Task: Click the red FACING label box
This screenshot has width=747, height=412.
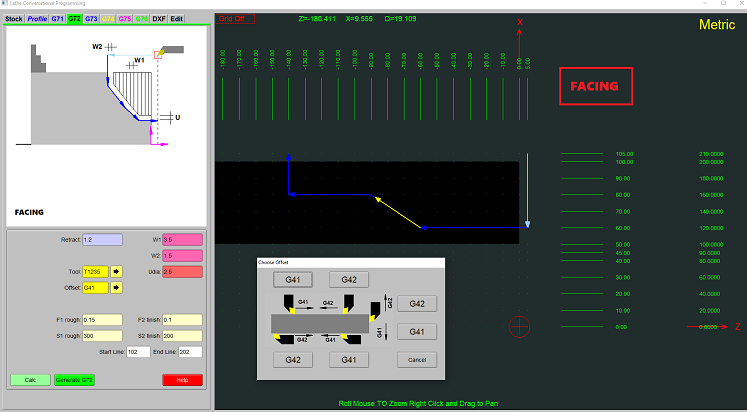Action: [x=595, y=87]
